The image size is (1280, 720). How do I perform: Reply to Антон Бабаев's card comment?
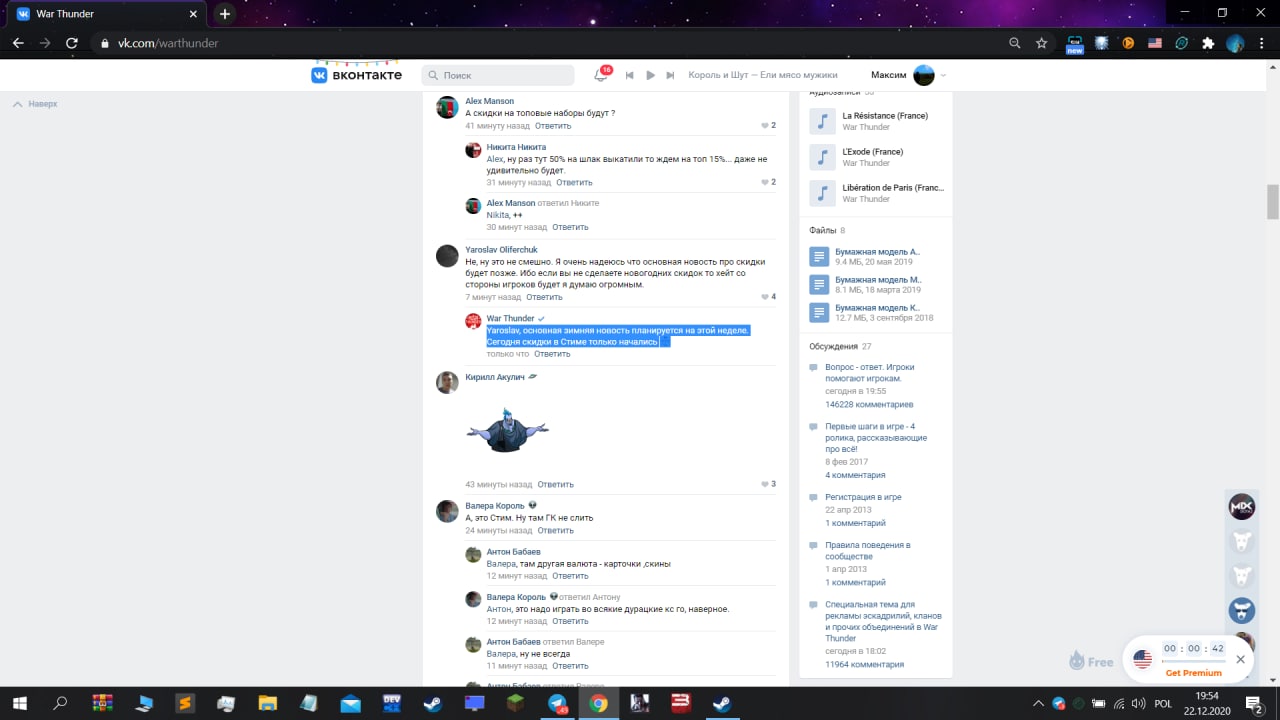pyautogui.click(x=570, y=576)
